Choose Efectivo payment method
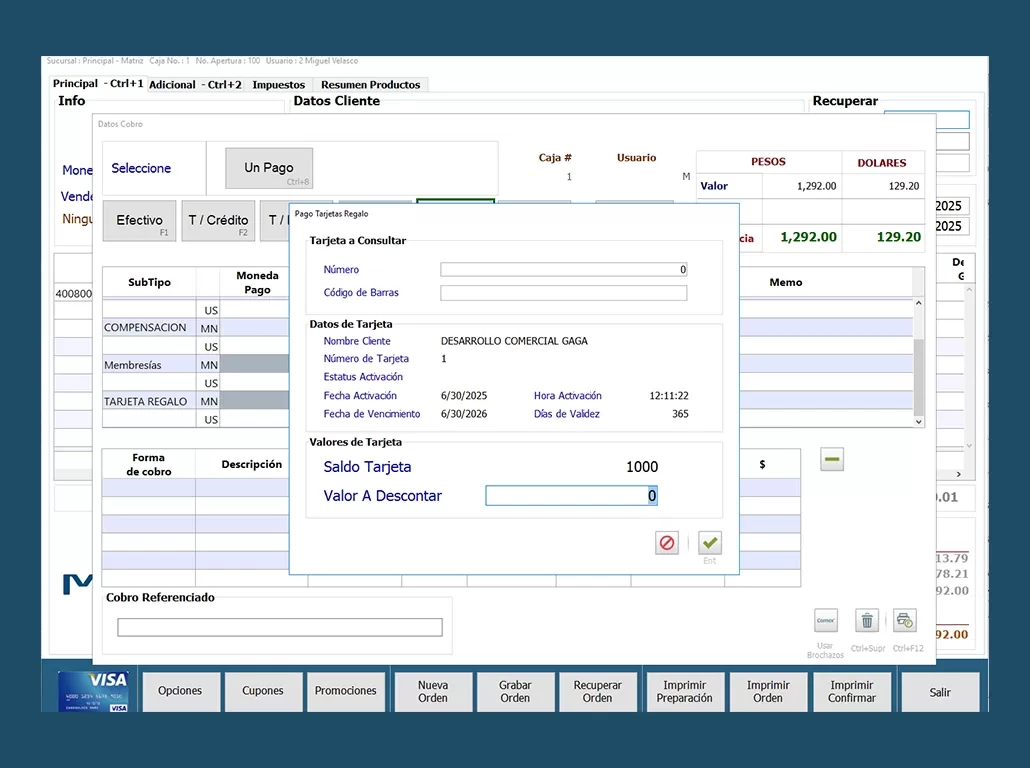 point(140,221)
